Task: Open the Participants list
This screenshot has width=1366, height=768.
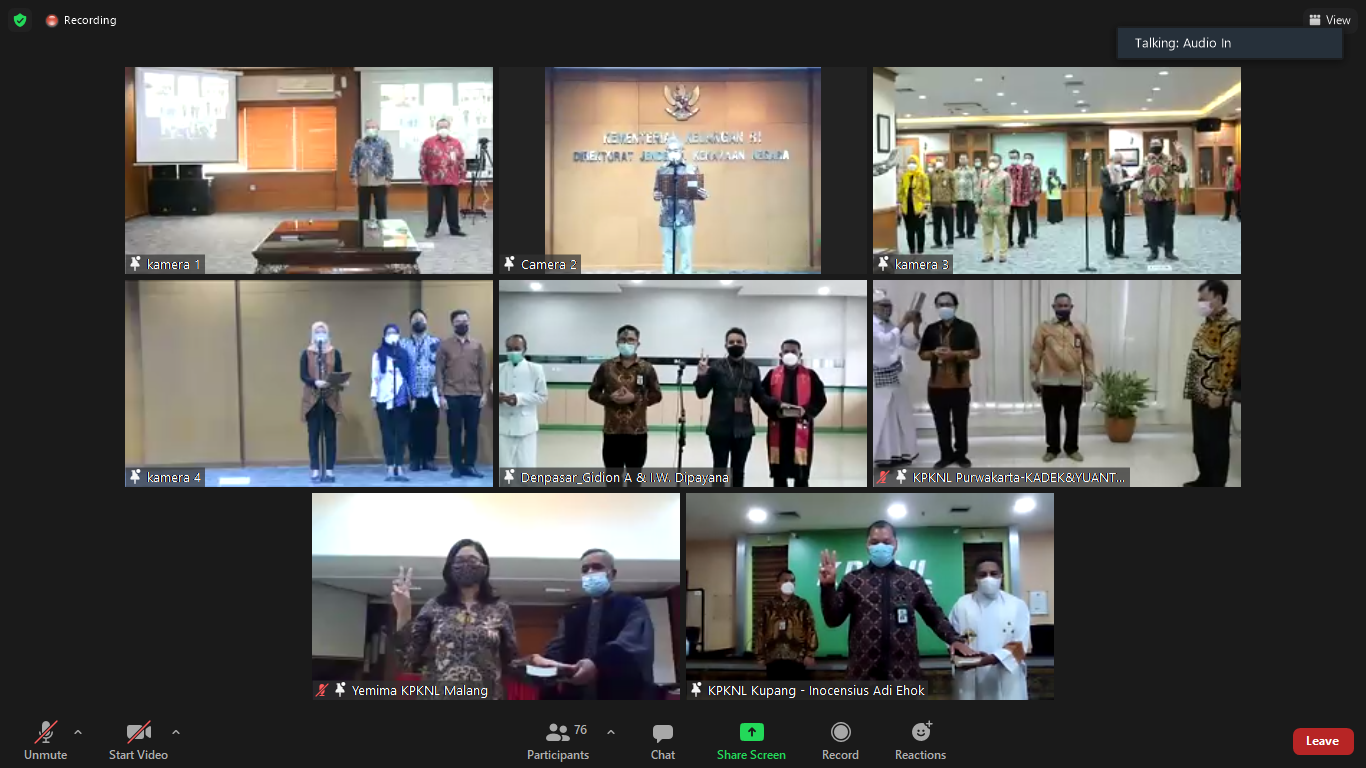Action: point(558,741)
